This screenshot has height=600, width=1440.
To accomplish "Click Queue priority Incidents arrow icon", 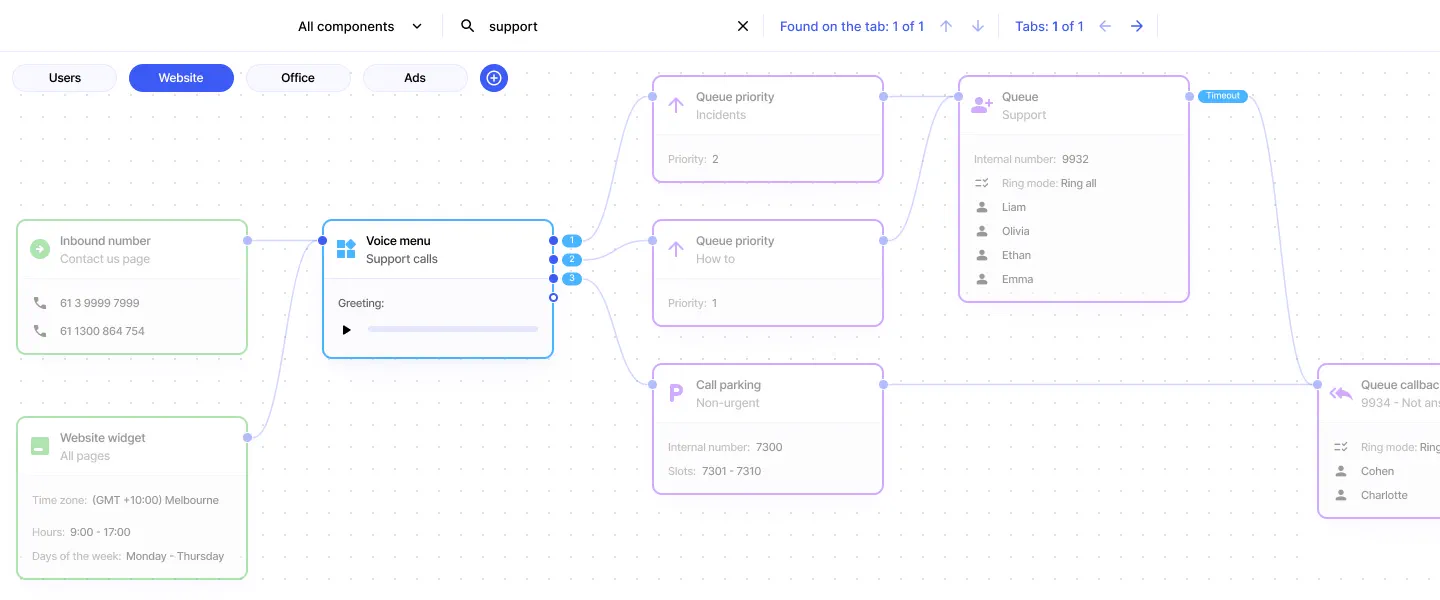I will (675, 105).
